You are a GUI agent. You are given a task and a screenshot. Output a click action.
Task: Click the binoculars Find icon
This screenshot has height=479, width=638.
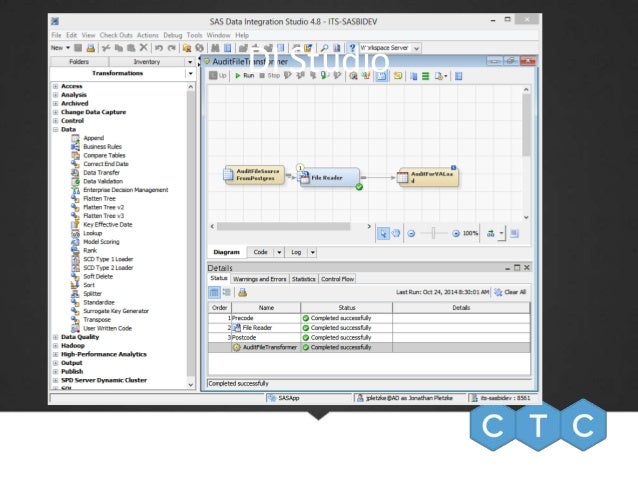point(215,48)
